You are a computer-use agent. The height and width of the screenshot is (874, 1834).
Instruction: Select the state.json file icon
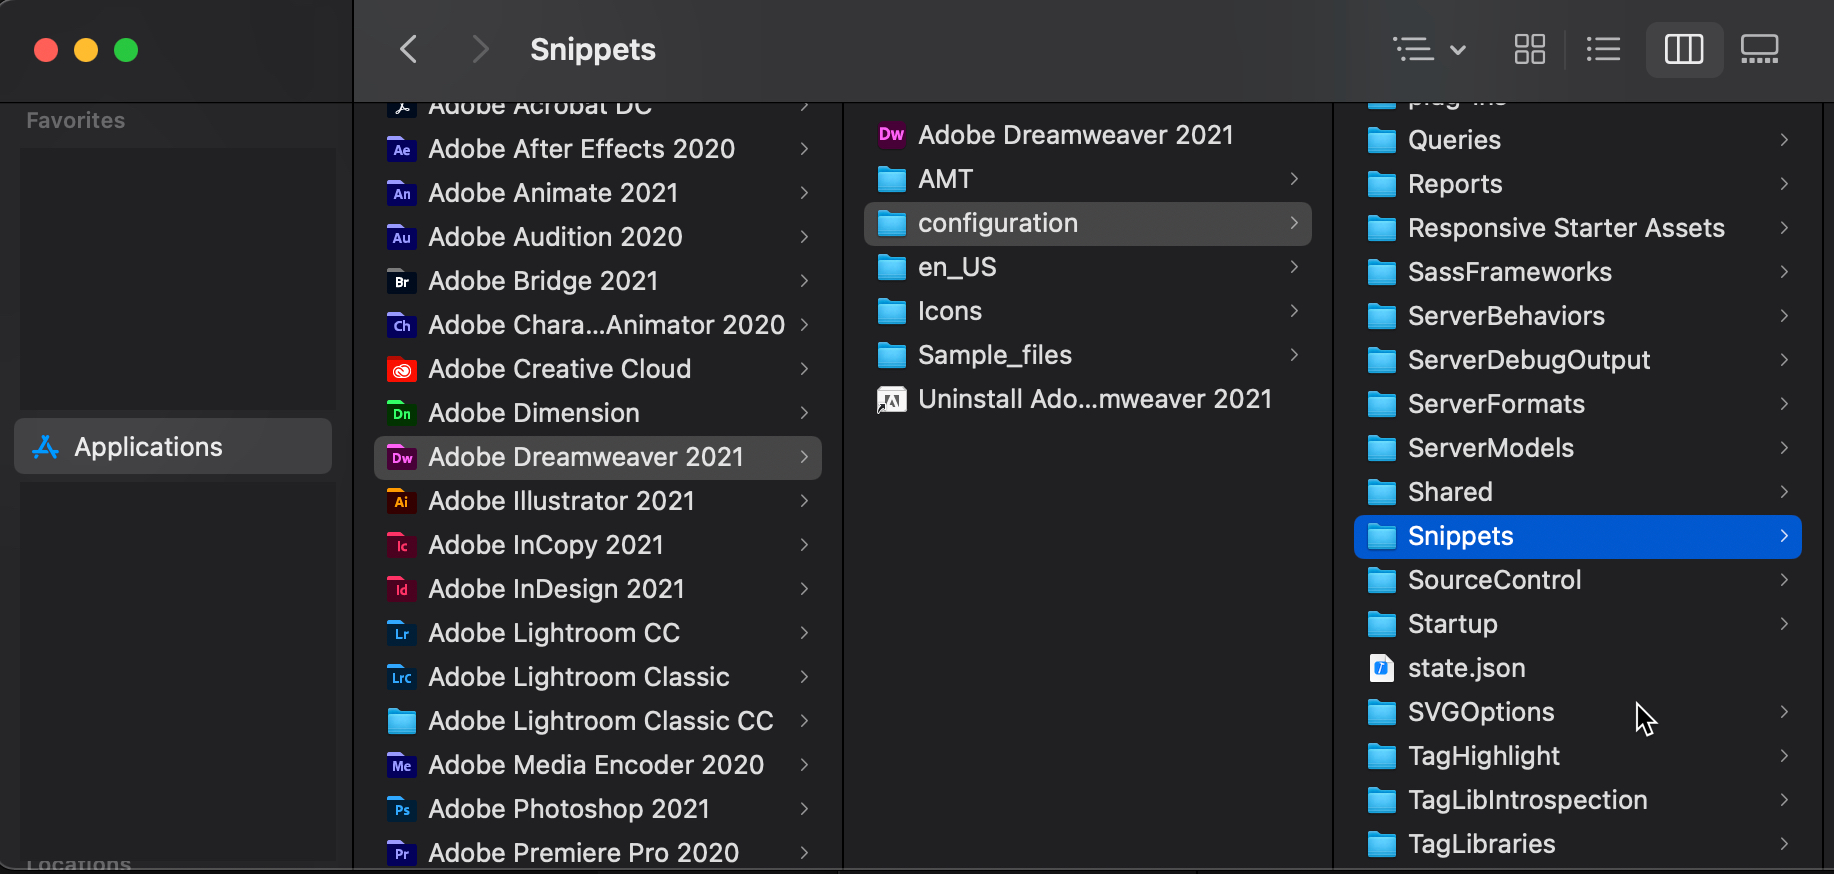(x=1381, y=668)
